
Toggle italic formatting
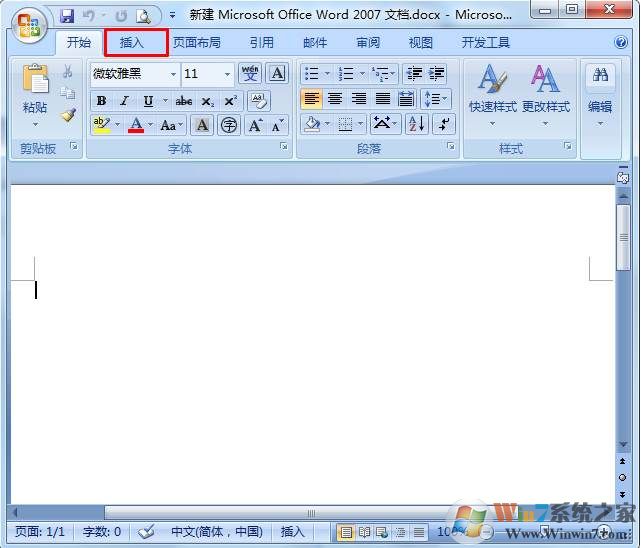click(x=125, y=101)
